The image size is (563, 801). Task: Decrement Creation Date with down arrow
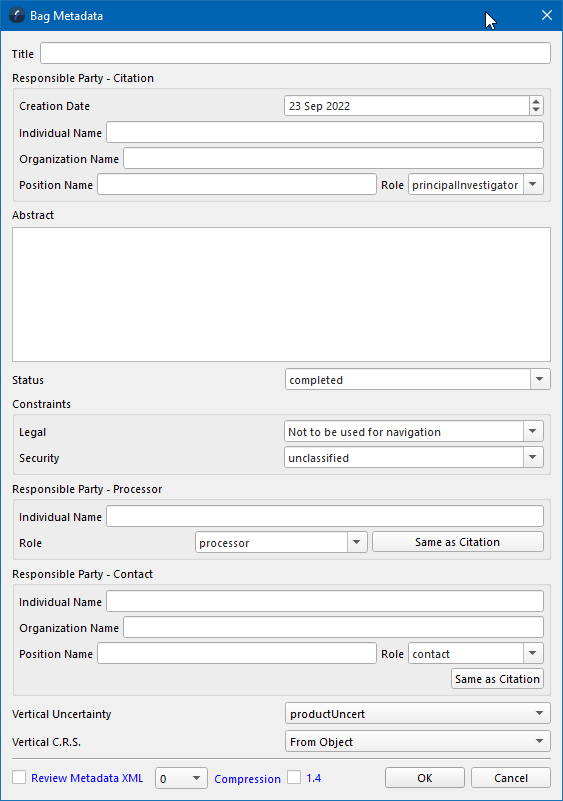point(536,110)
